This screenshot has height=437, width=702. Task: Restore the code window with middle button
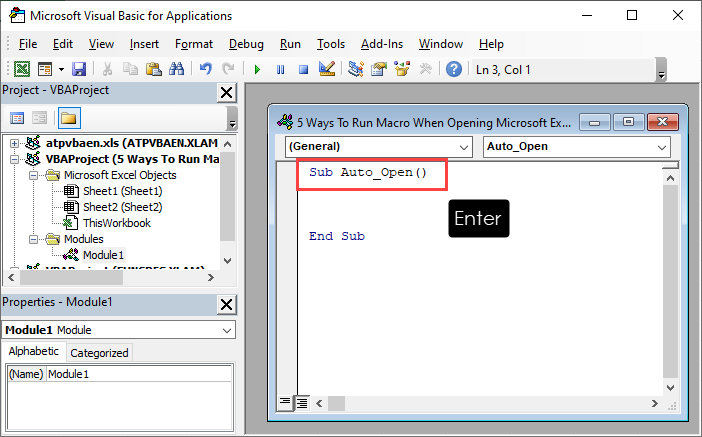[628, 122]
